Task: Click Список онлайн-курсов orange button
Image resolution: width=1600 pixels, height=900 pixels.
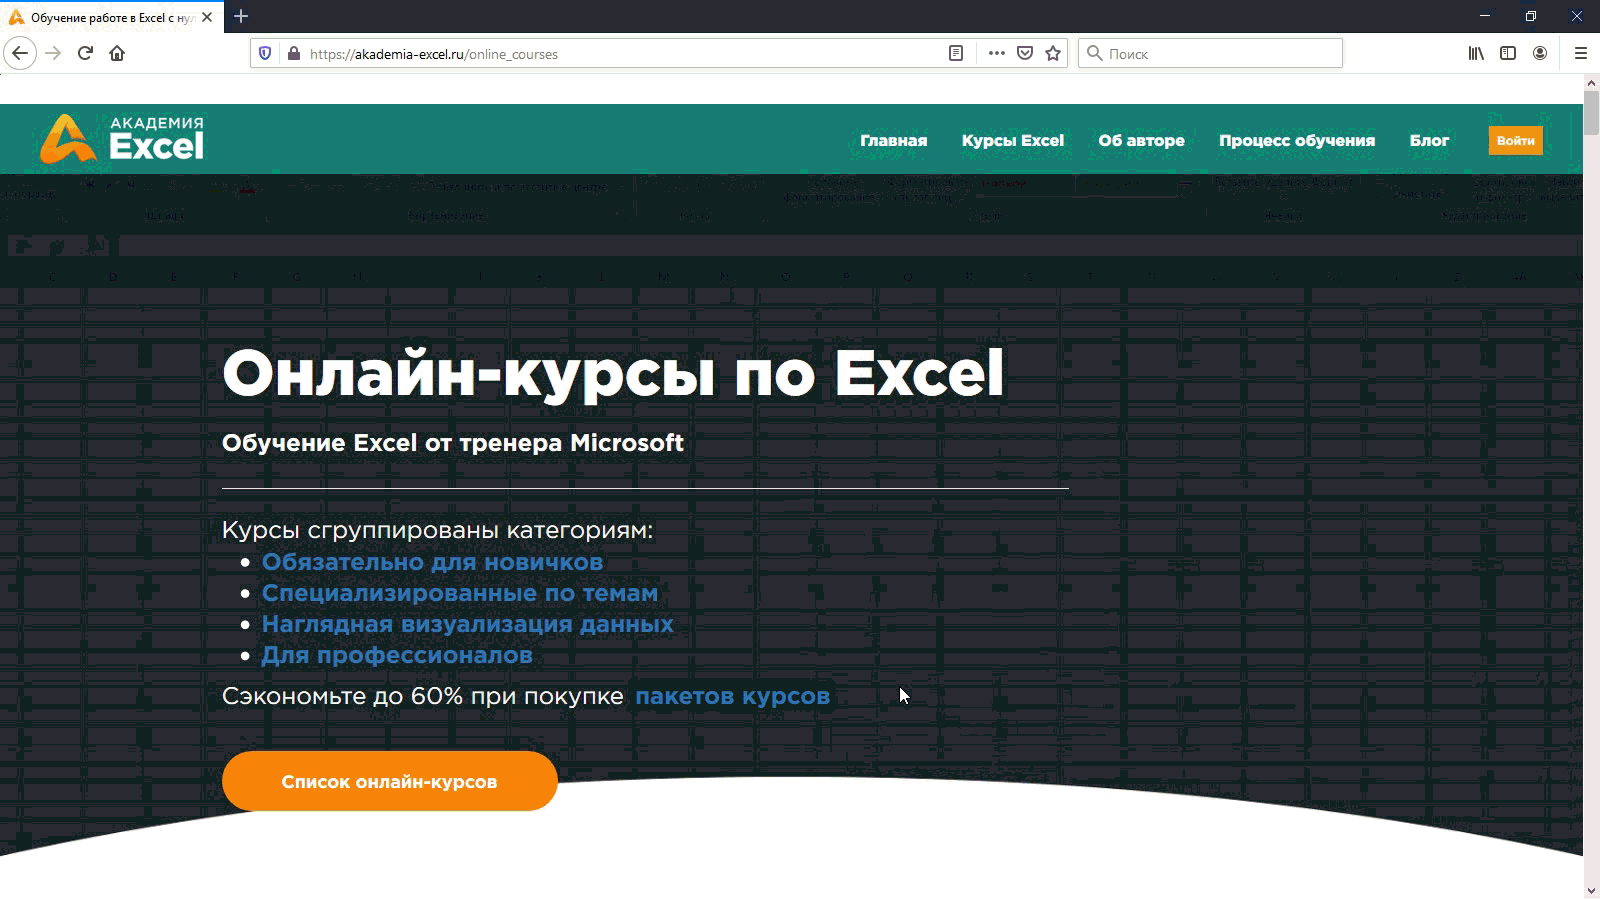Action: (389, 781)
